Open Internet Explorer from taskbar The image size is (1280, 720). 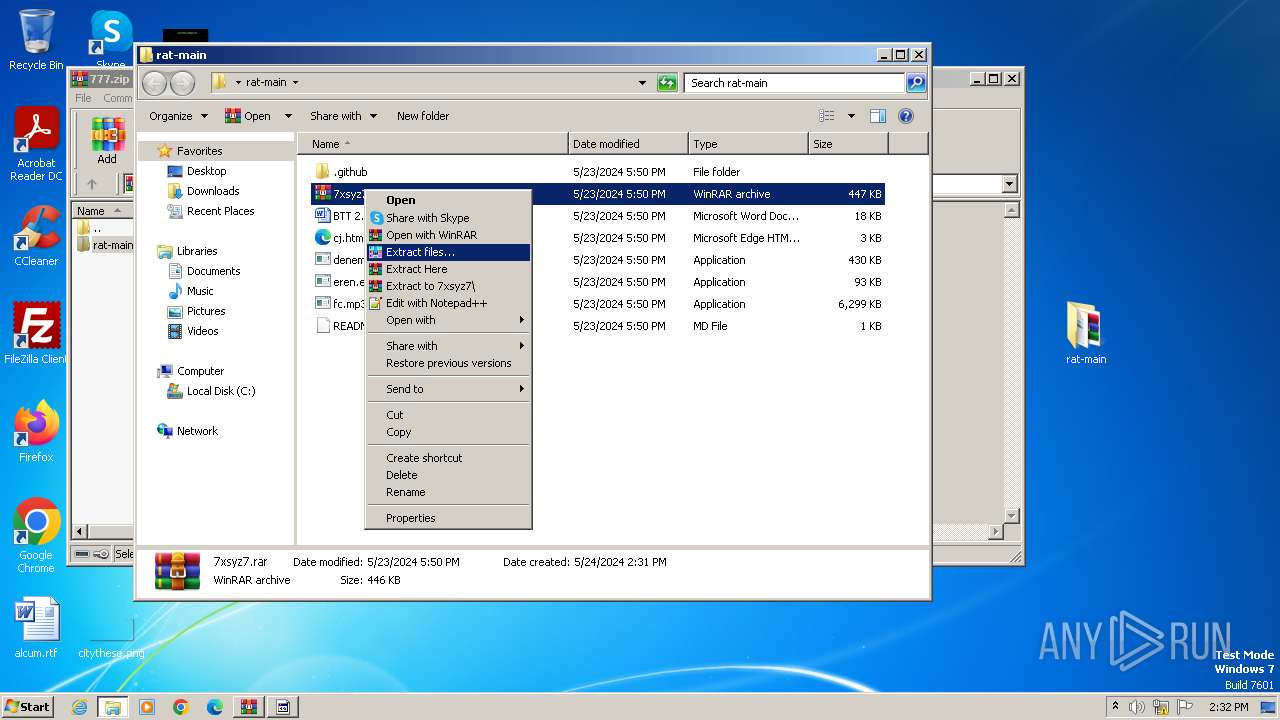[x=79, y=707]
